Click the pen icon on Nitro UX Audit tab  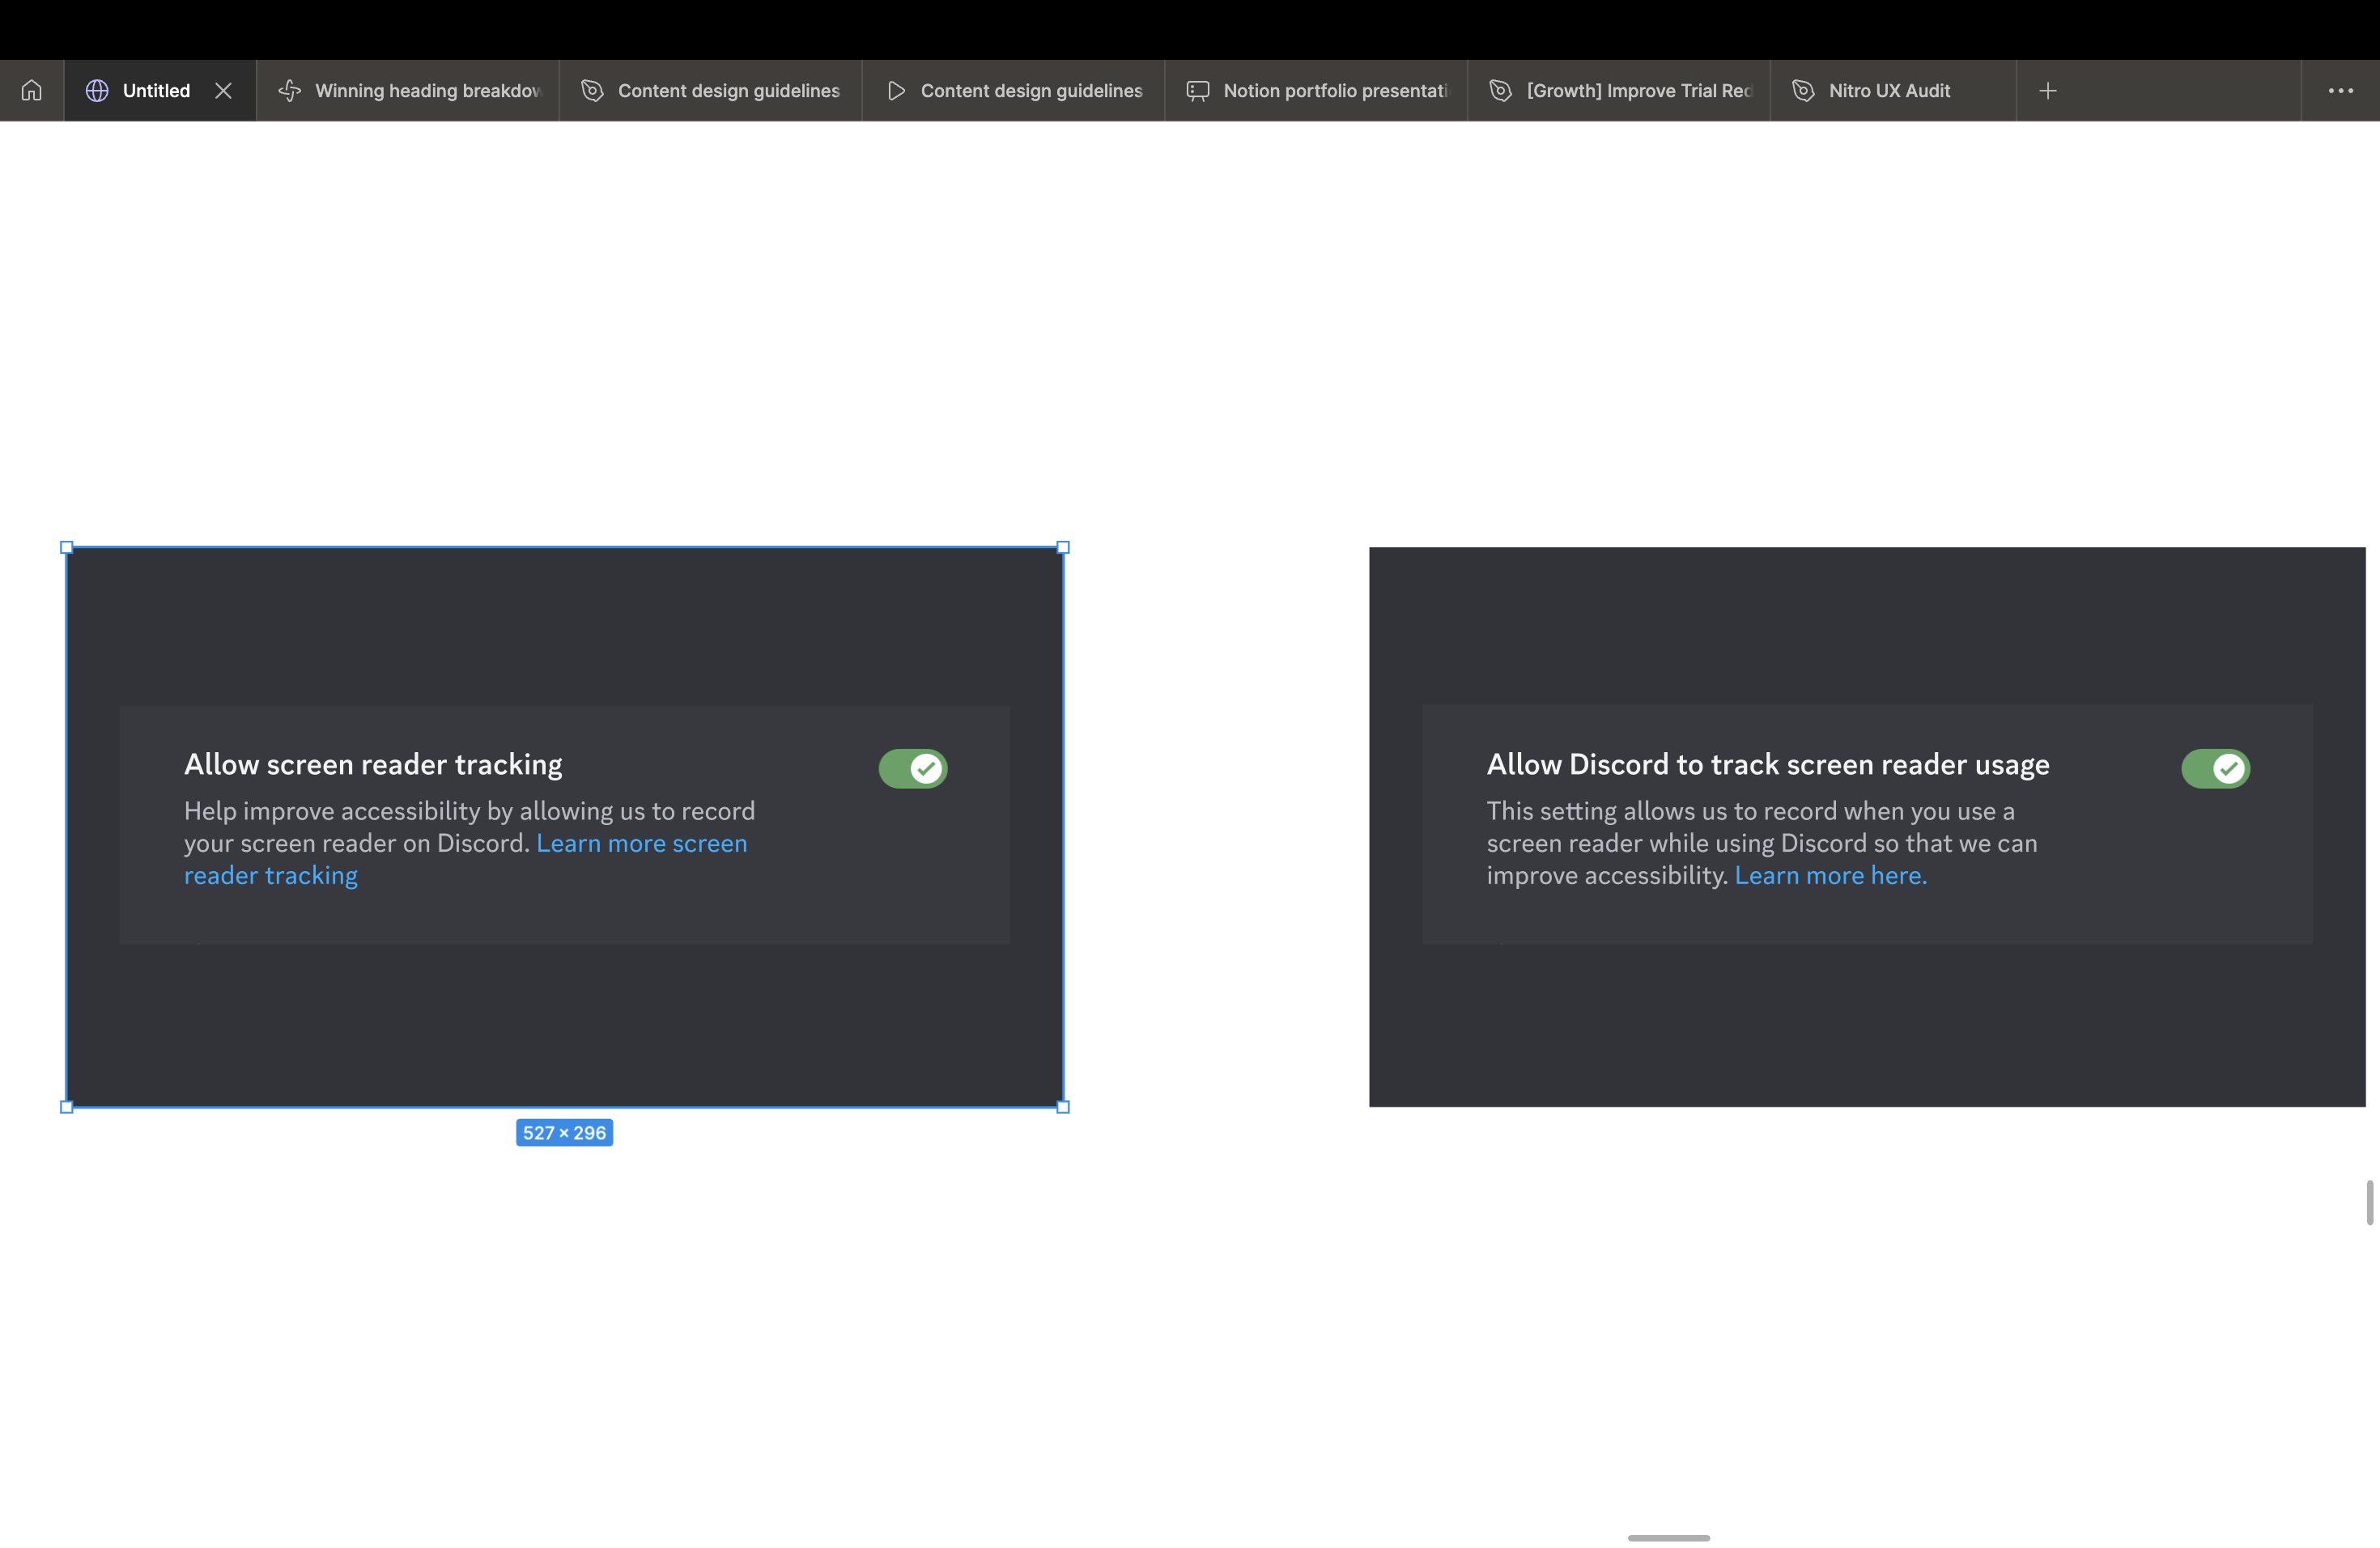(1803, 90)
